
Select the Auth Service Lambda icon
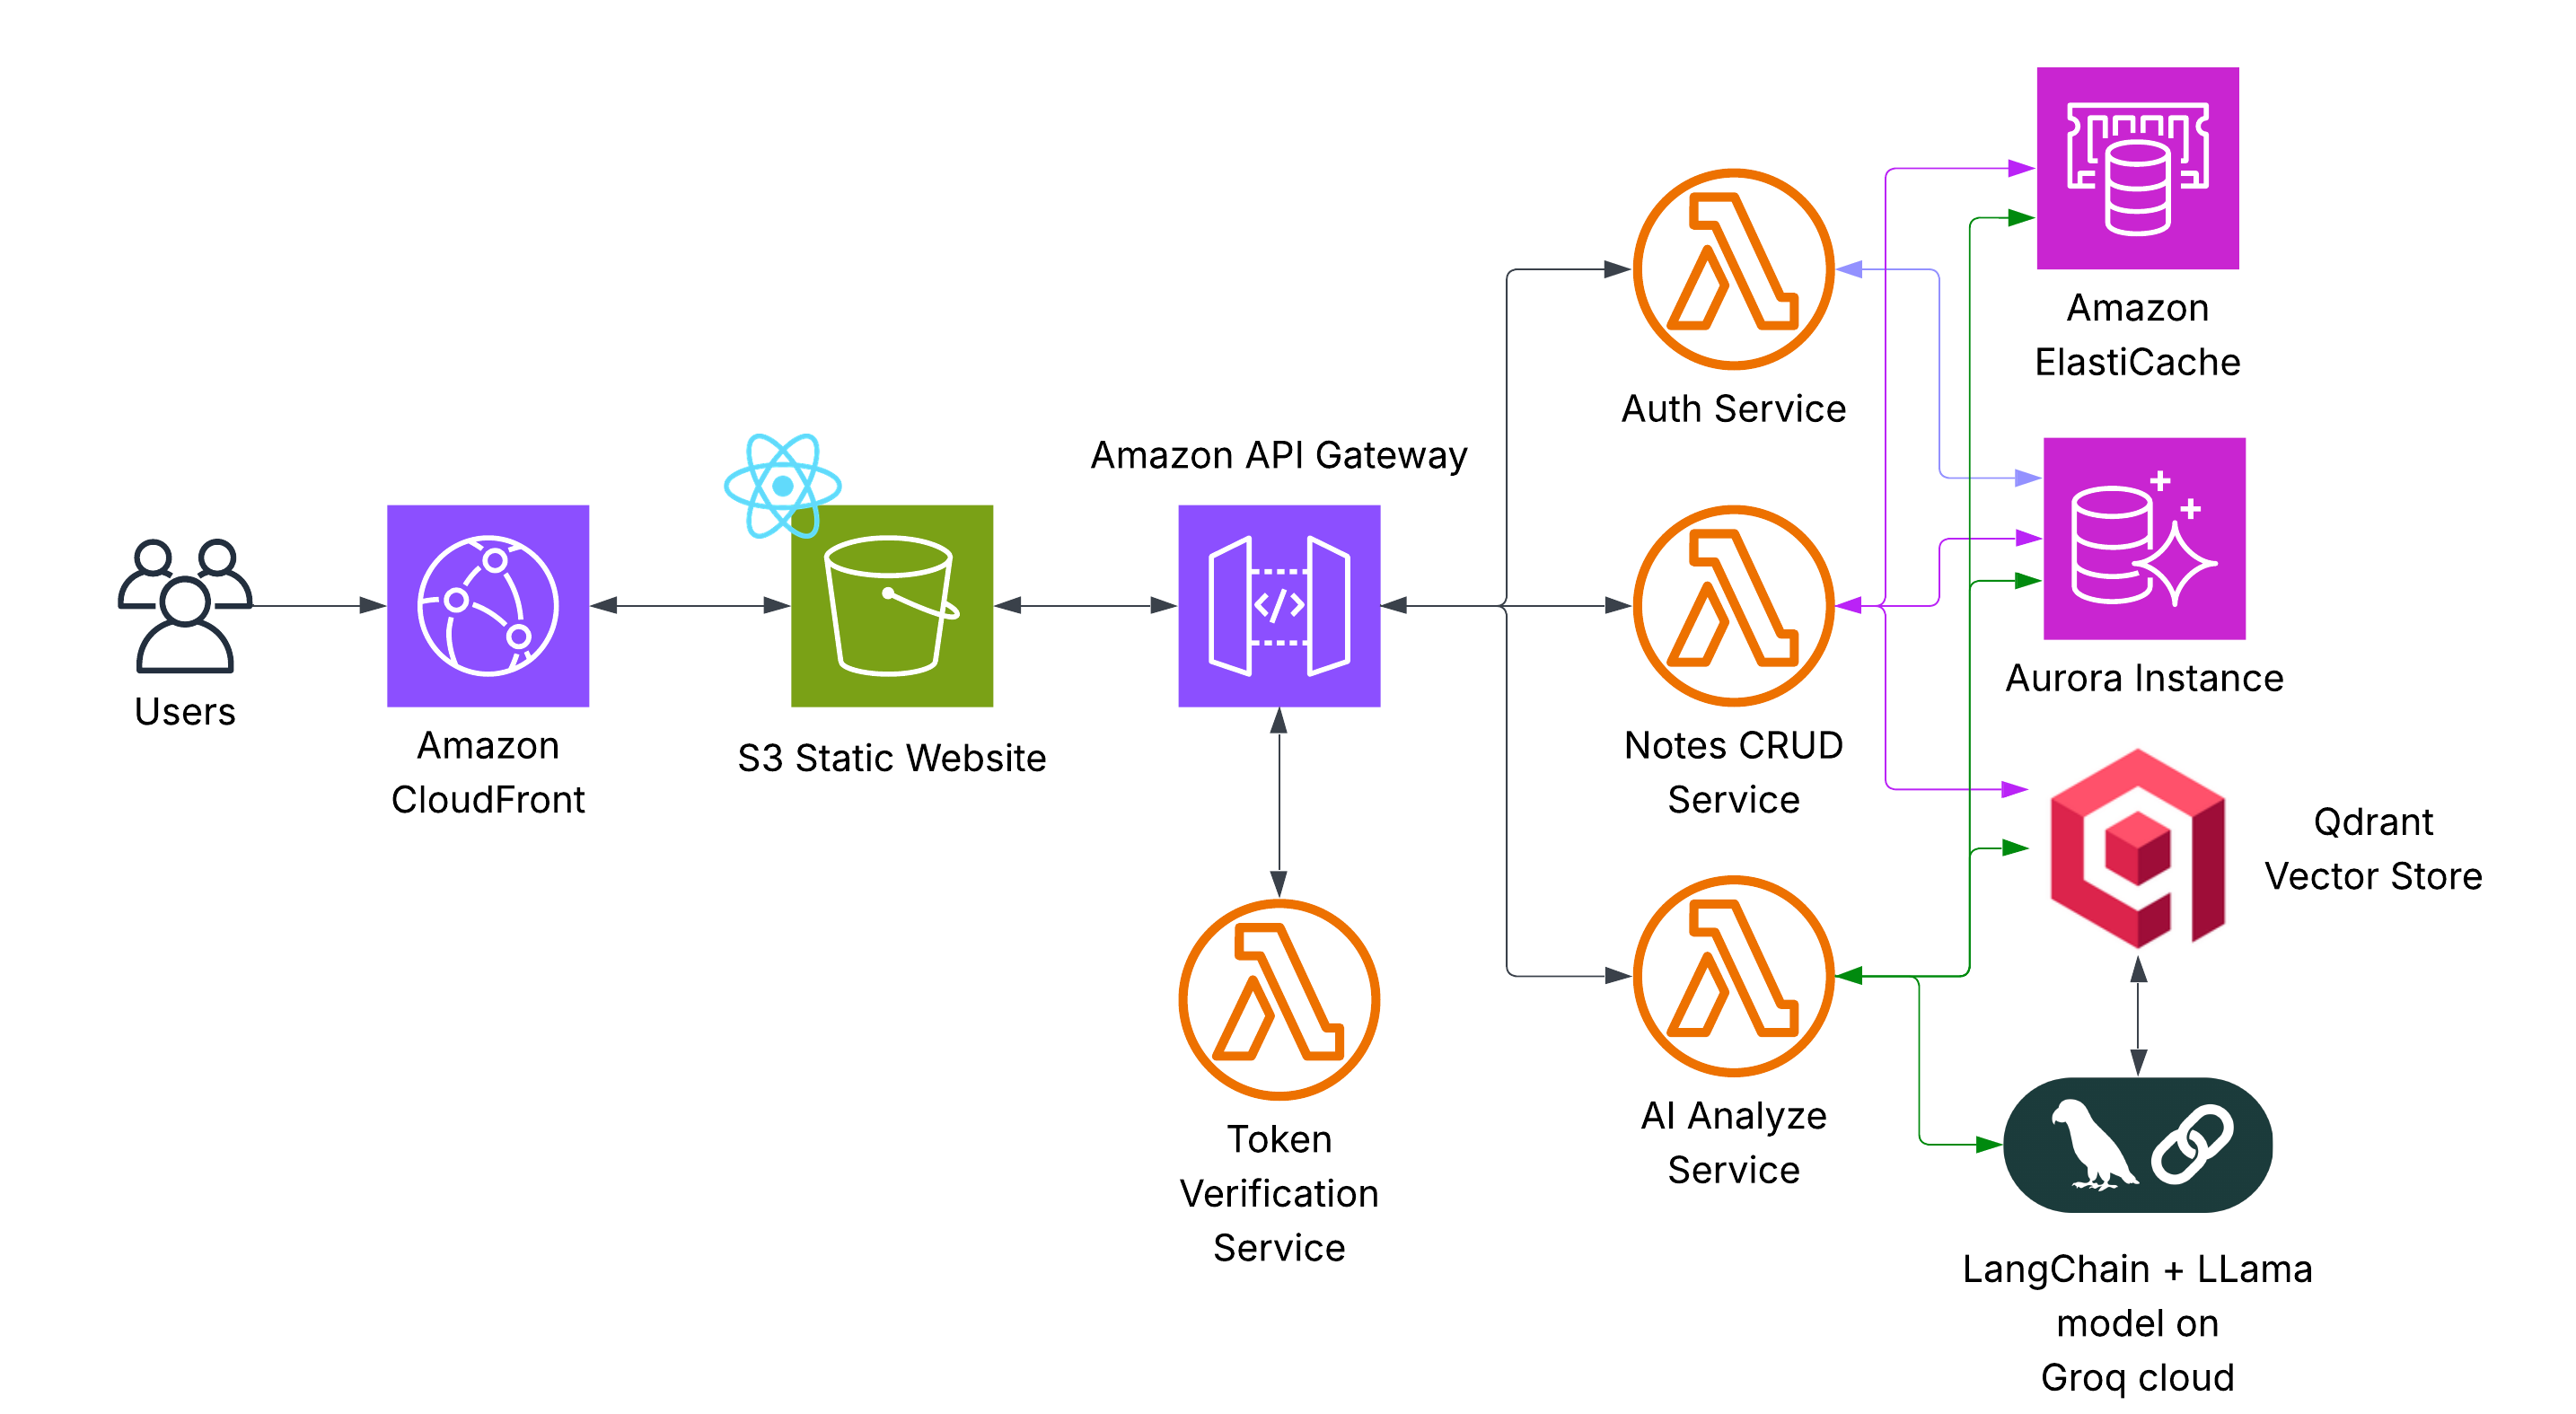point(1733,269)
